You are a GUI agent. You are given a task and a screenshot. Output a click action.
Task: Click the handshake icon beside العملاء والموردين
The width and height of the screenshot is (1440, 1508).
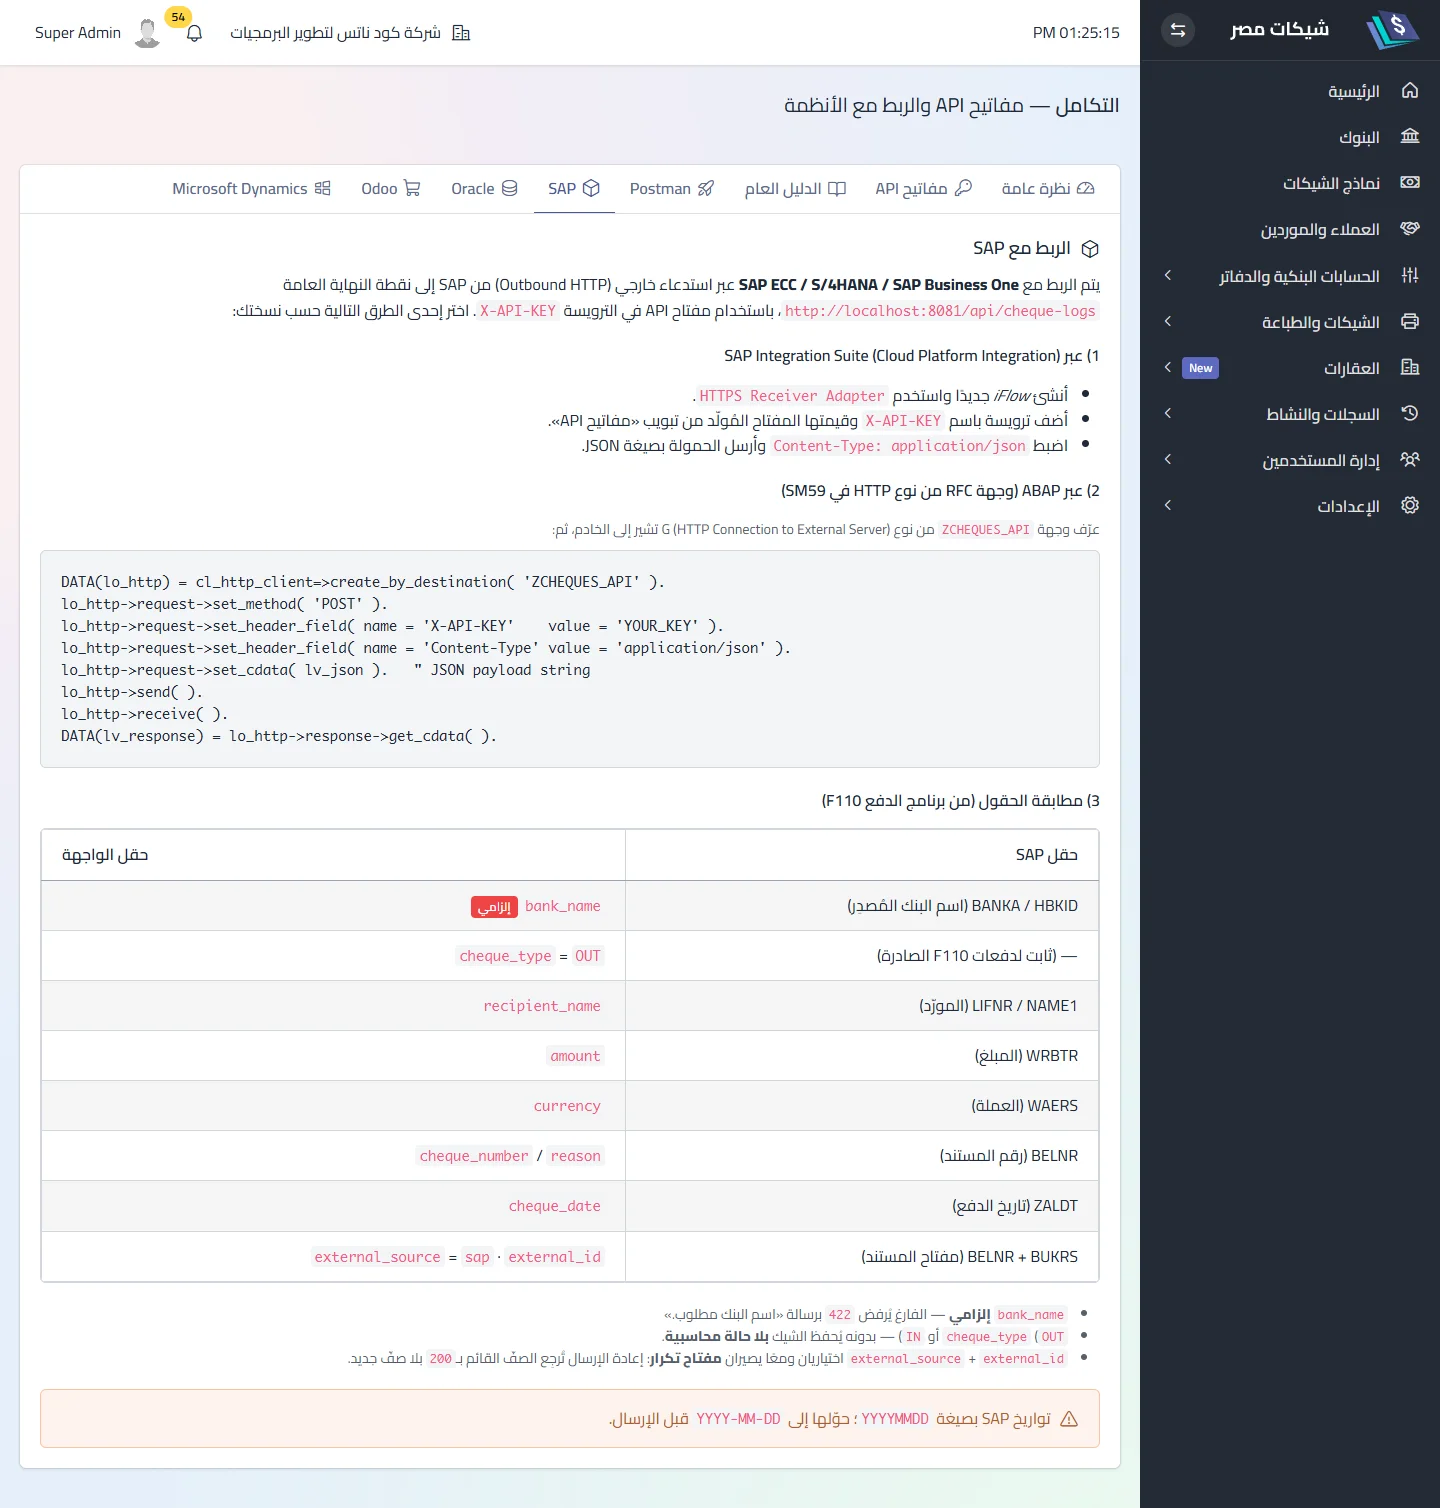click(1410, 229)
